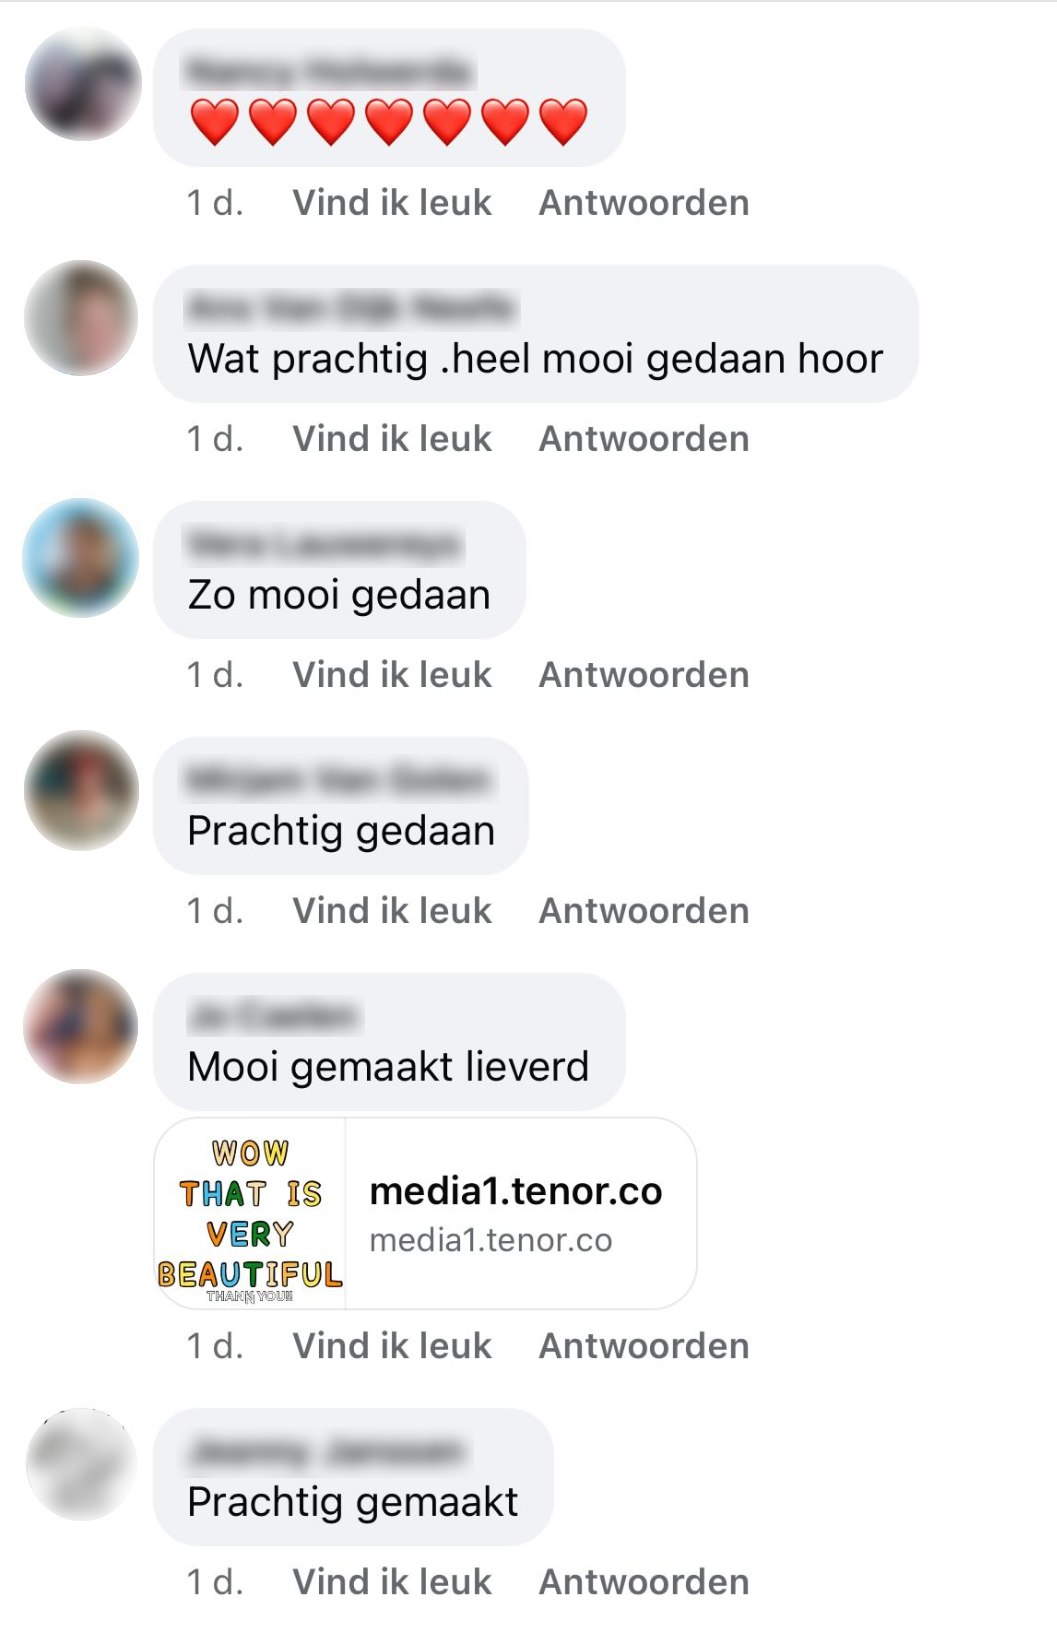Like the 'Prachtig gedaan' comment
The width and height of the screenshot is (1057, 1626).
392,911
